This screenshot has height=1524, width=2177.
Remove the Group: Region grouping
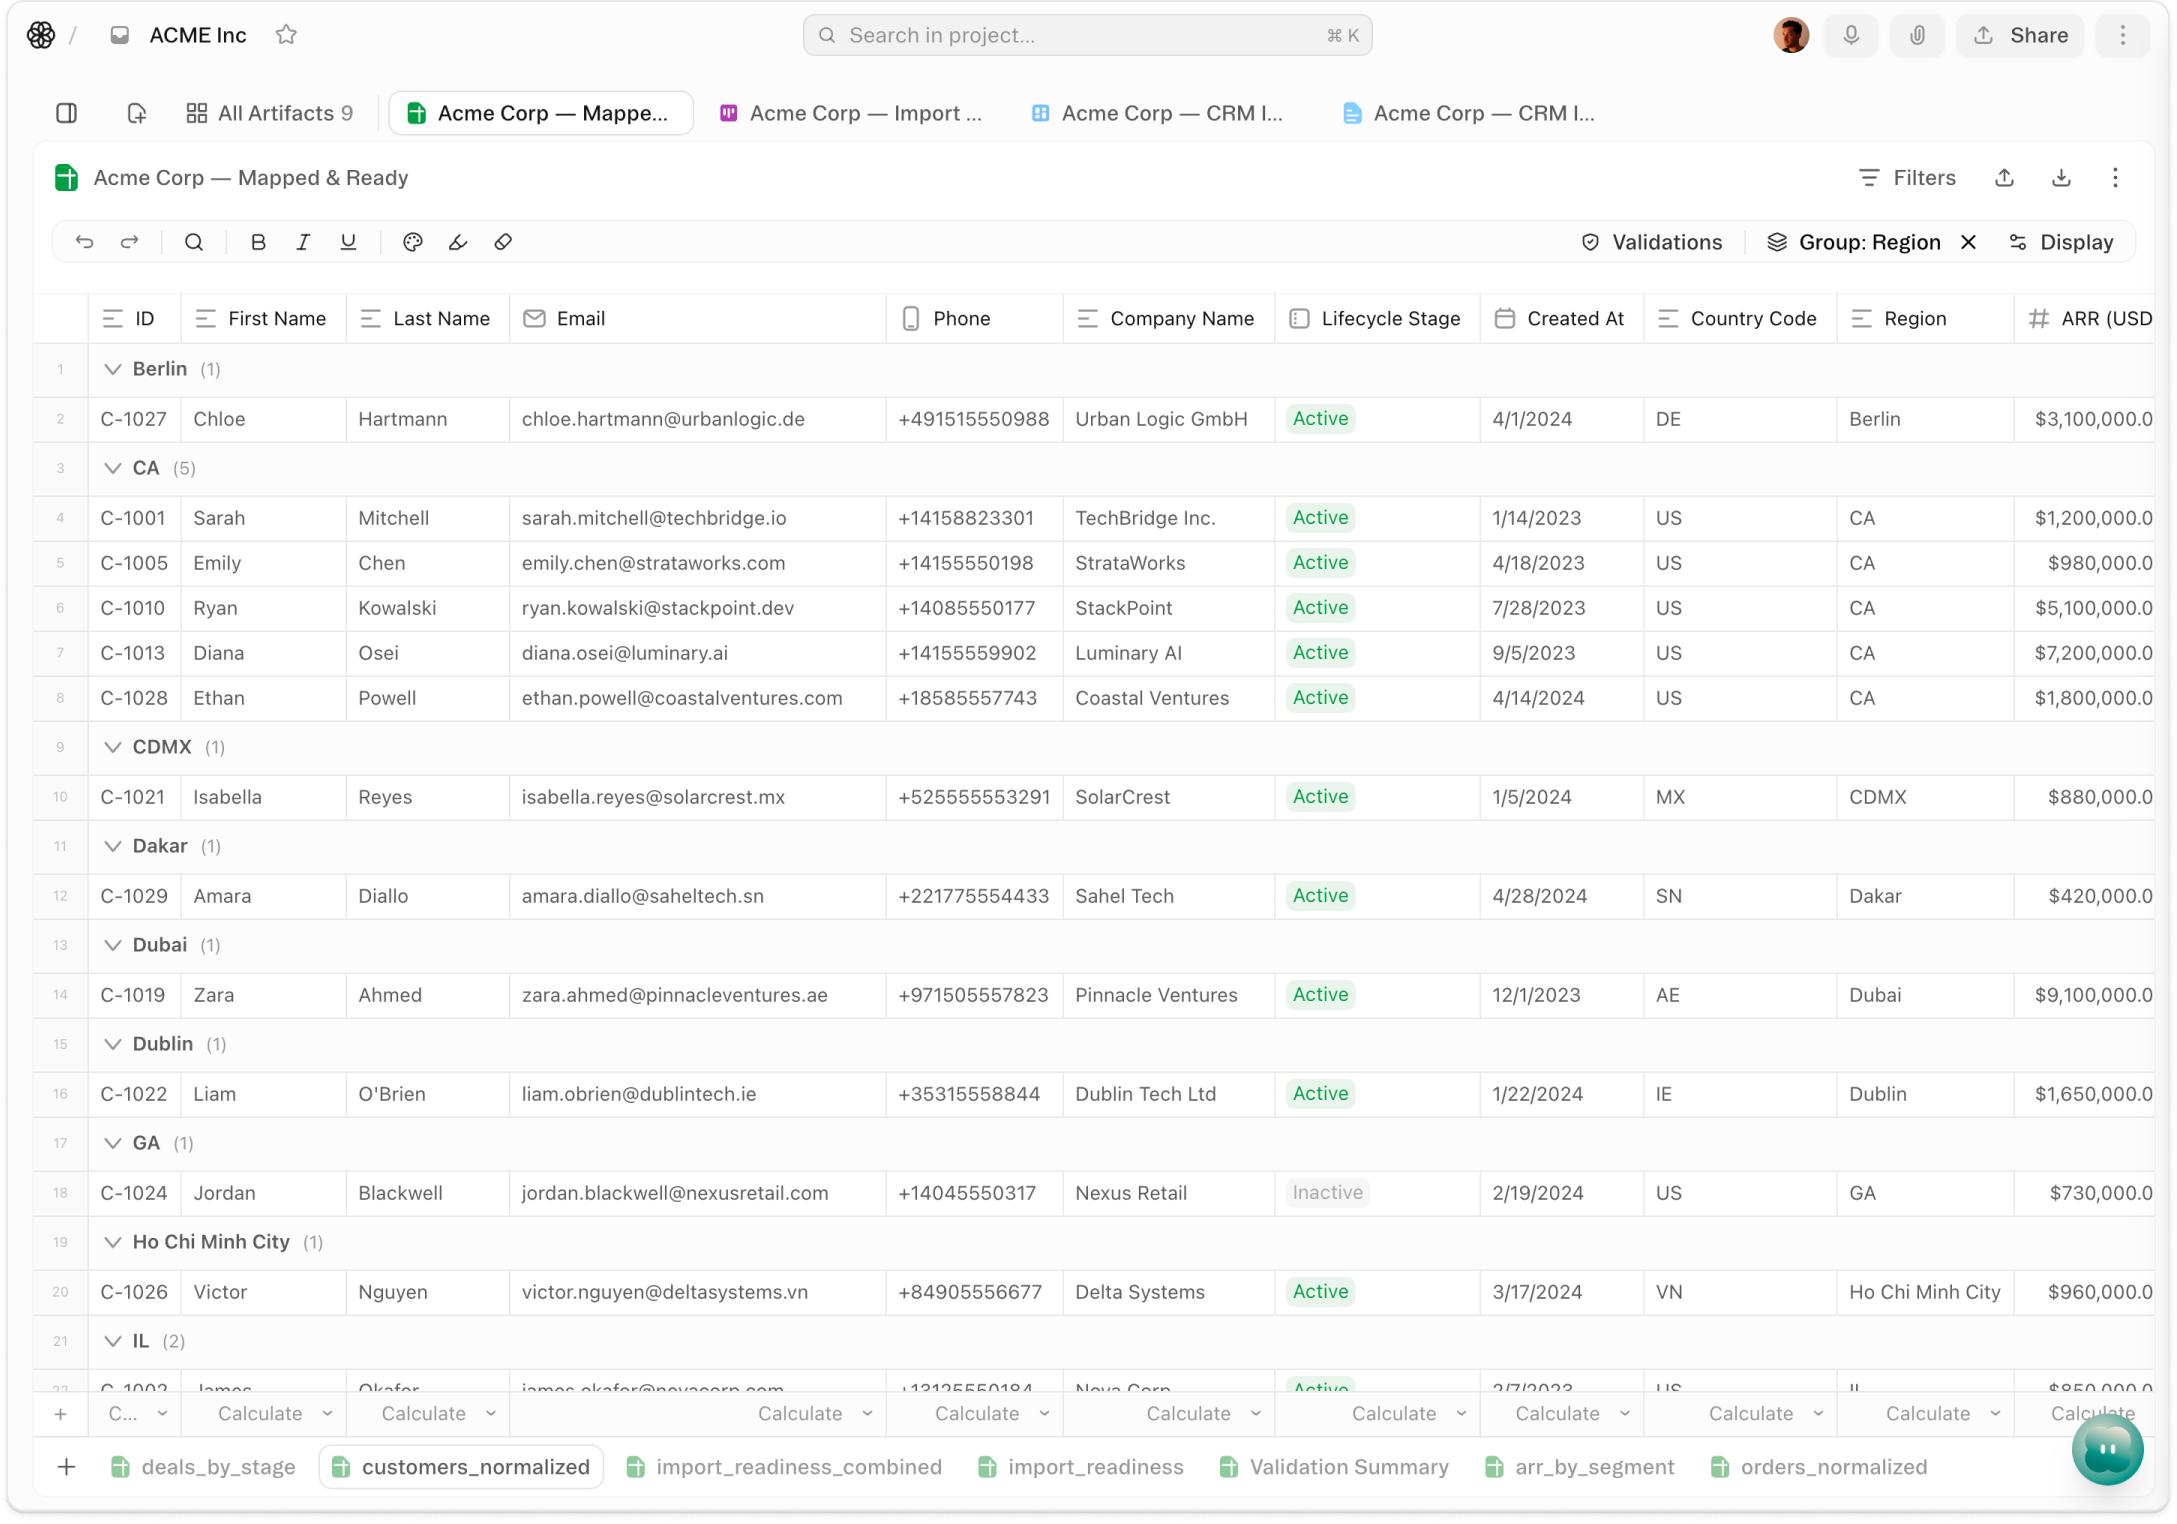[1968, 242]
